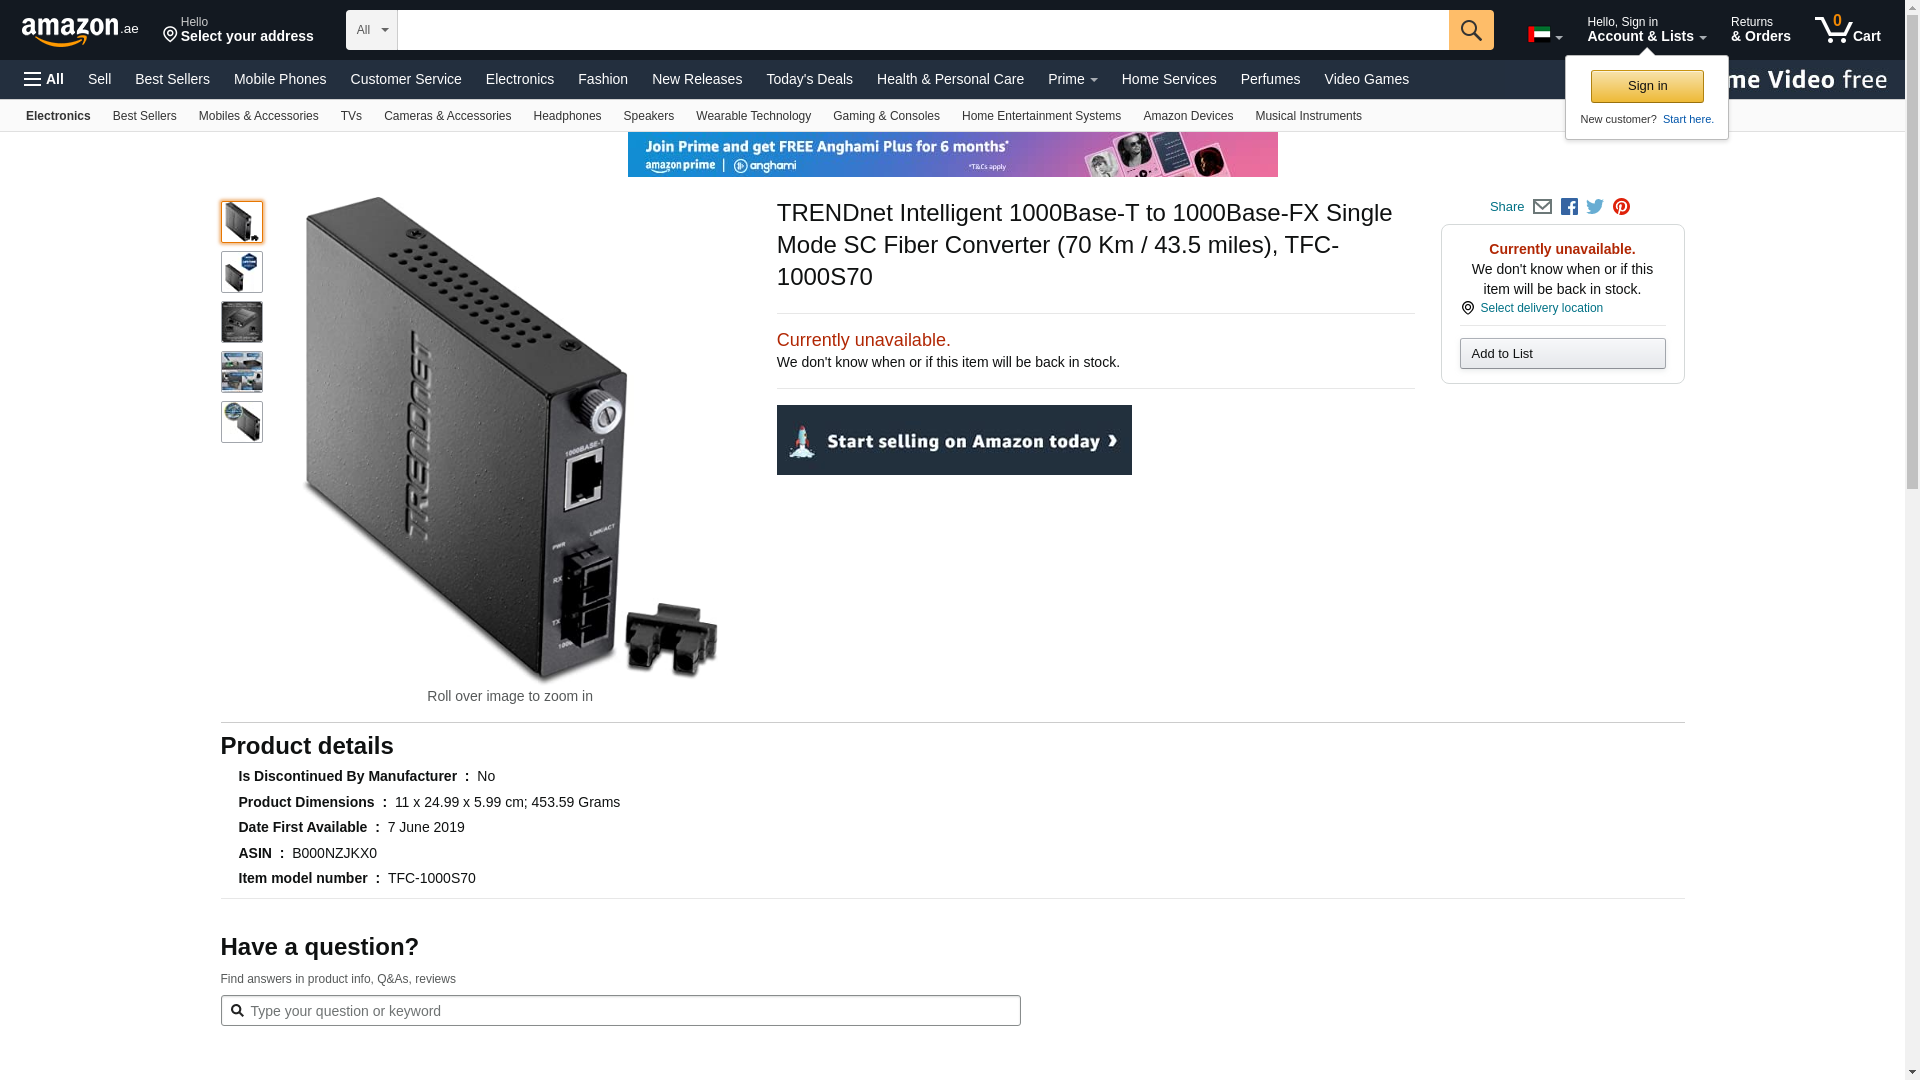Expand Account & Lists menu
Screen dimensions: 1920x1080
pos(1645,30)
